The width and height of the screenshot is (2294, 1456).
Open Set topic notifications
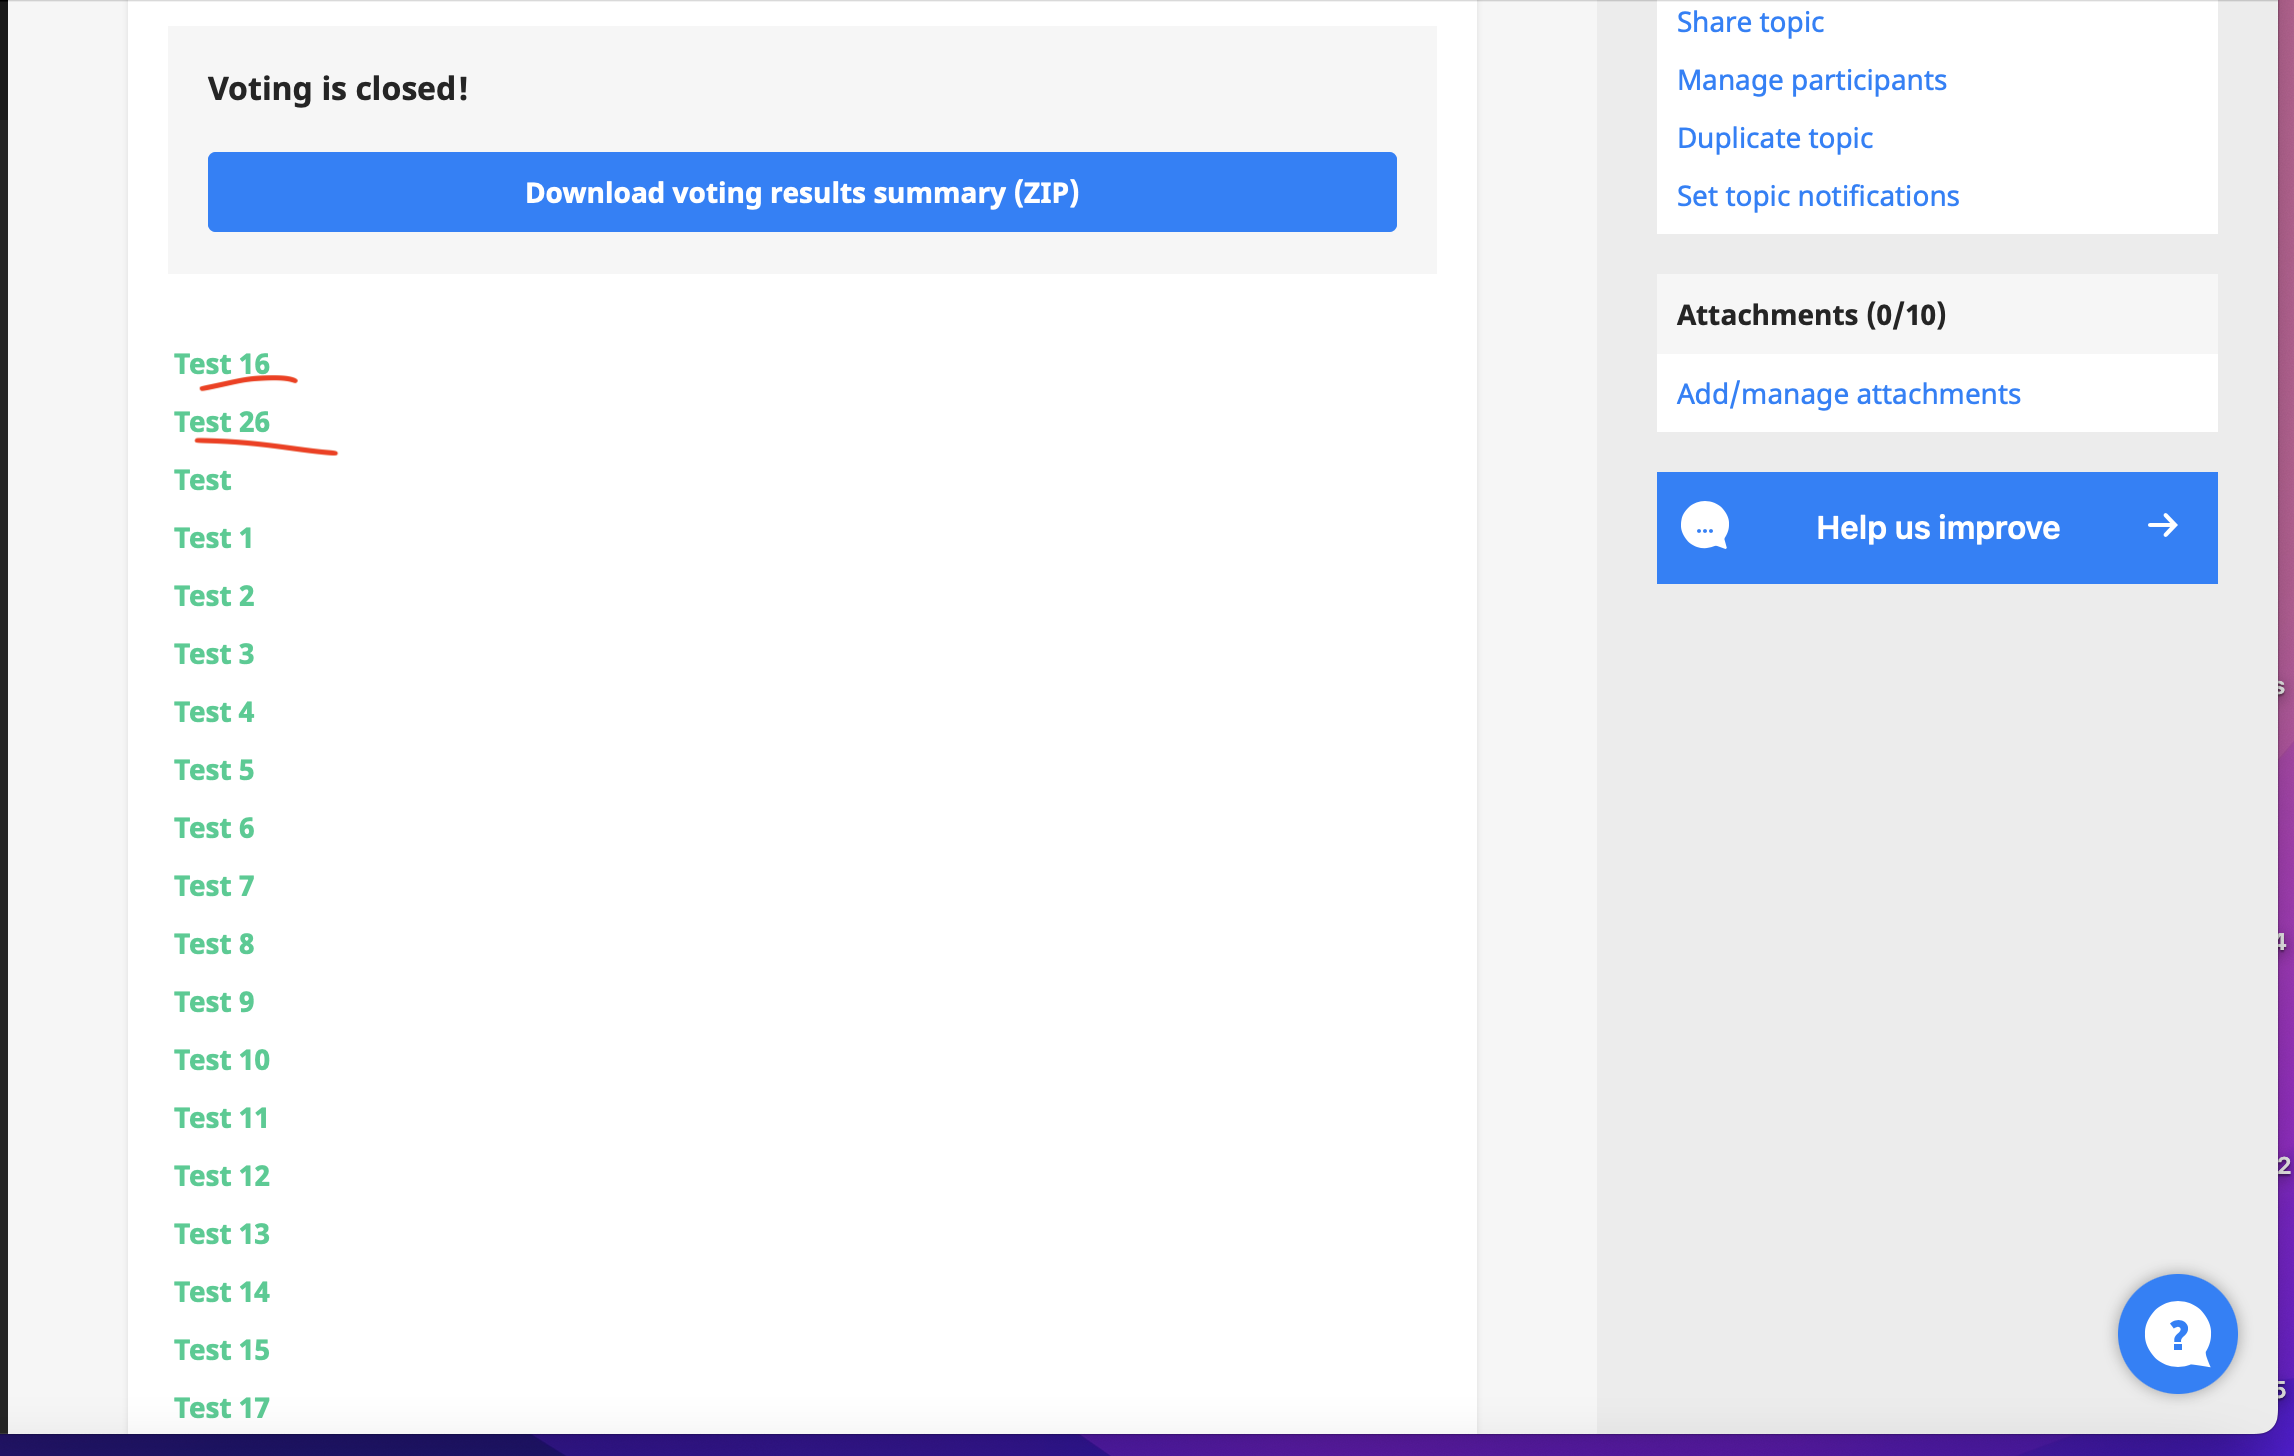pos(1818,196)
